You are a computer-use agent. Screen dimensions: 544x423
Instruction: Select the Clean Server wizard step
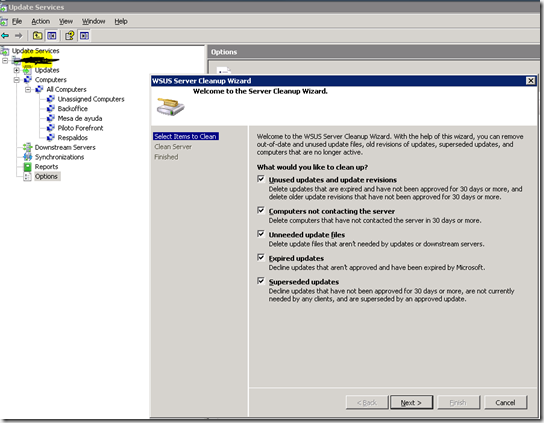click(x=173, y=147)
